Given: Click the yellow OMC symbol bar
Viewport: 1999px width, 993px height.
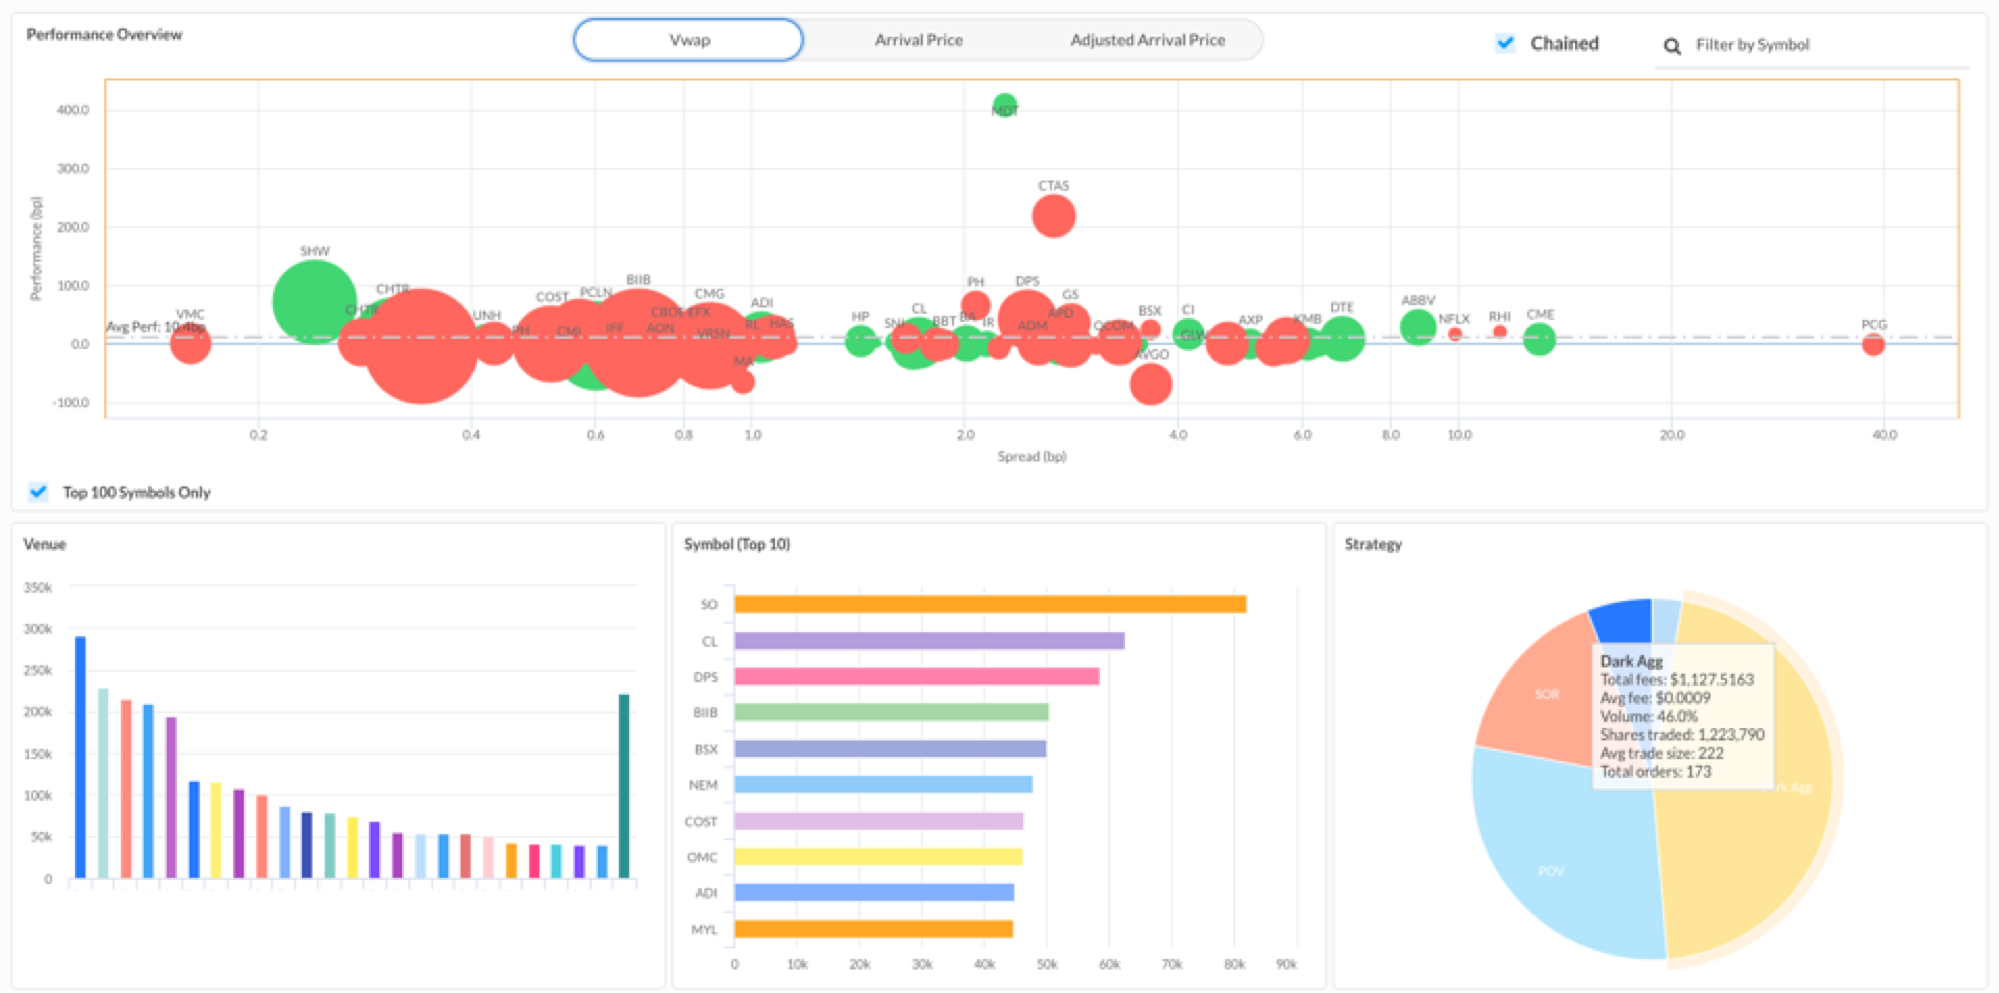Looking at the screenshot, I should (878, 857).
